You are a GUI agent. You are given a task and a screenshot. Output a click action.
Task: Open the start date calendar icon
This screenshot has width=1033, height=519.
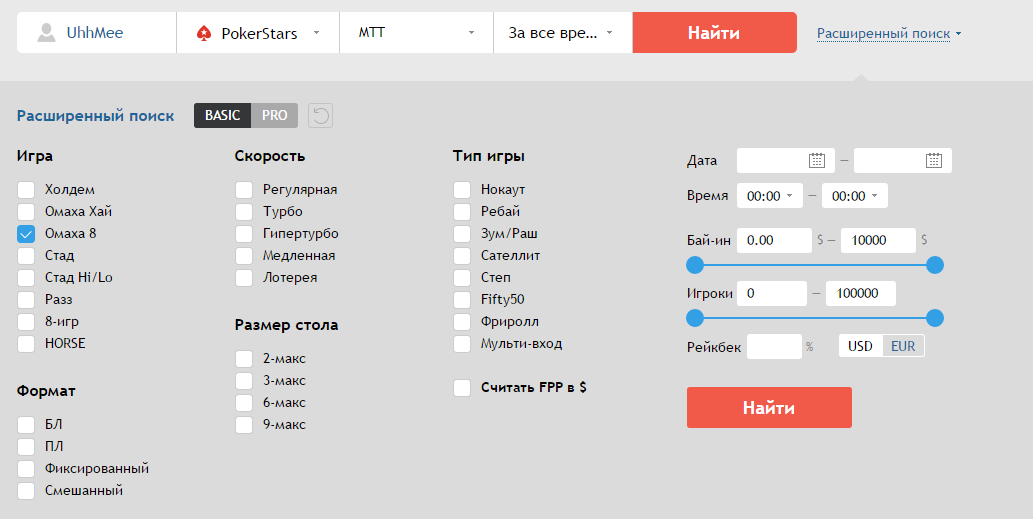coord(816,160)
